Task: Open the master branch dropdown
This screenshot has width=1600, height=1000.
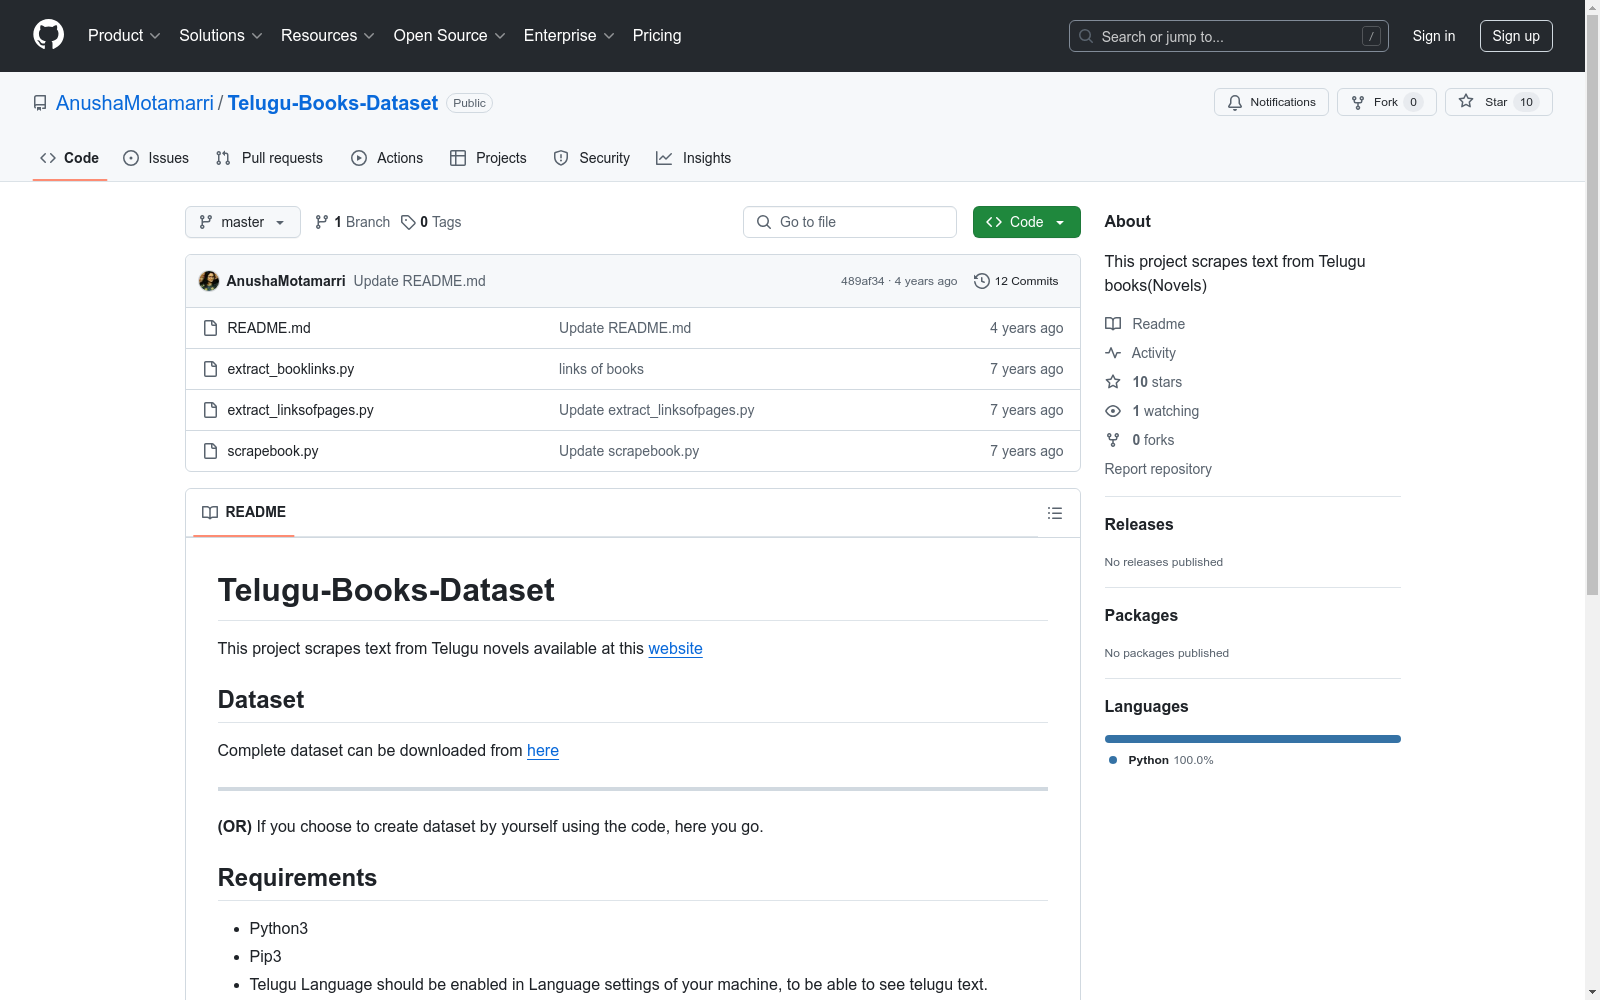Action: pos(243,222)
